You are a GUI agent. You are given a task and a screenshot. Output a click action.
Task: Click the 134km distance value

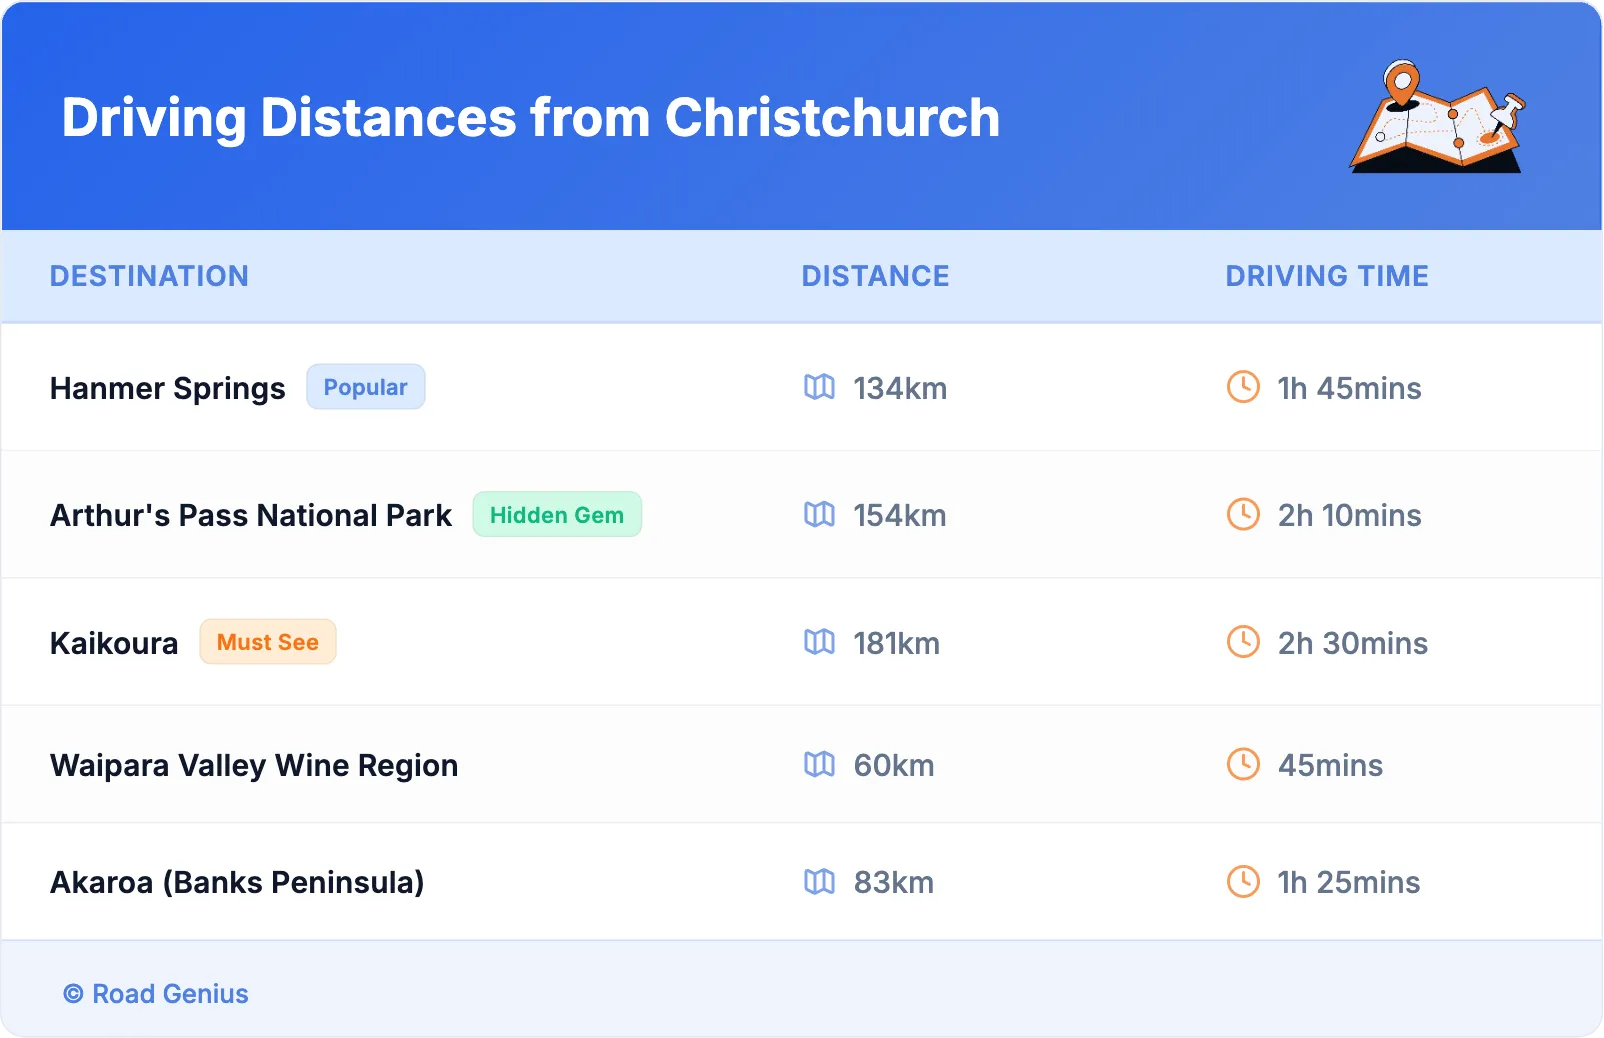point(900,388)
